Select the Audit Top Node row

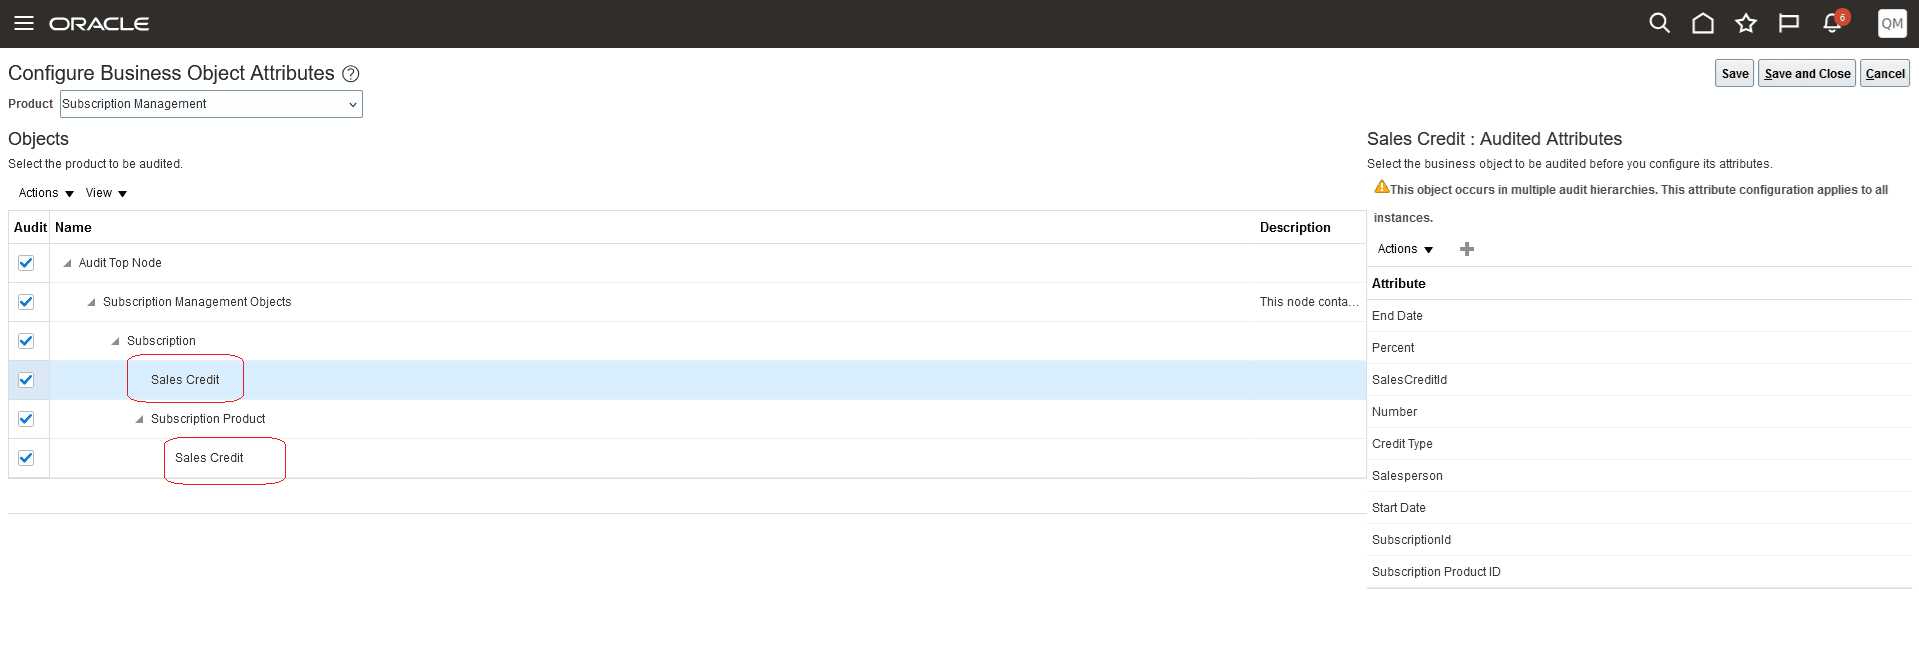120,263
